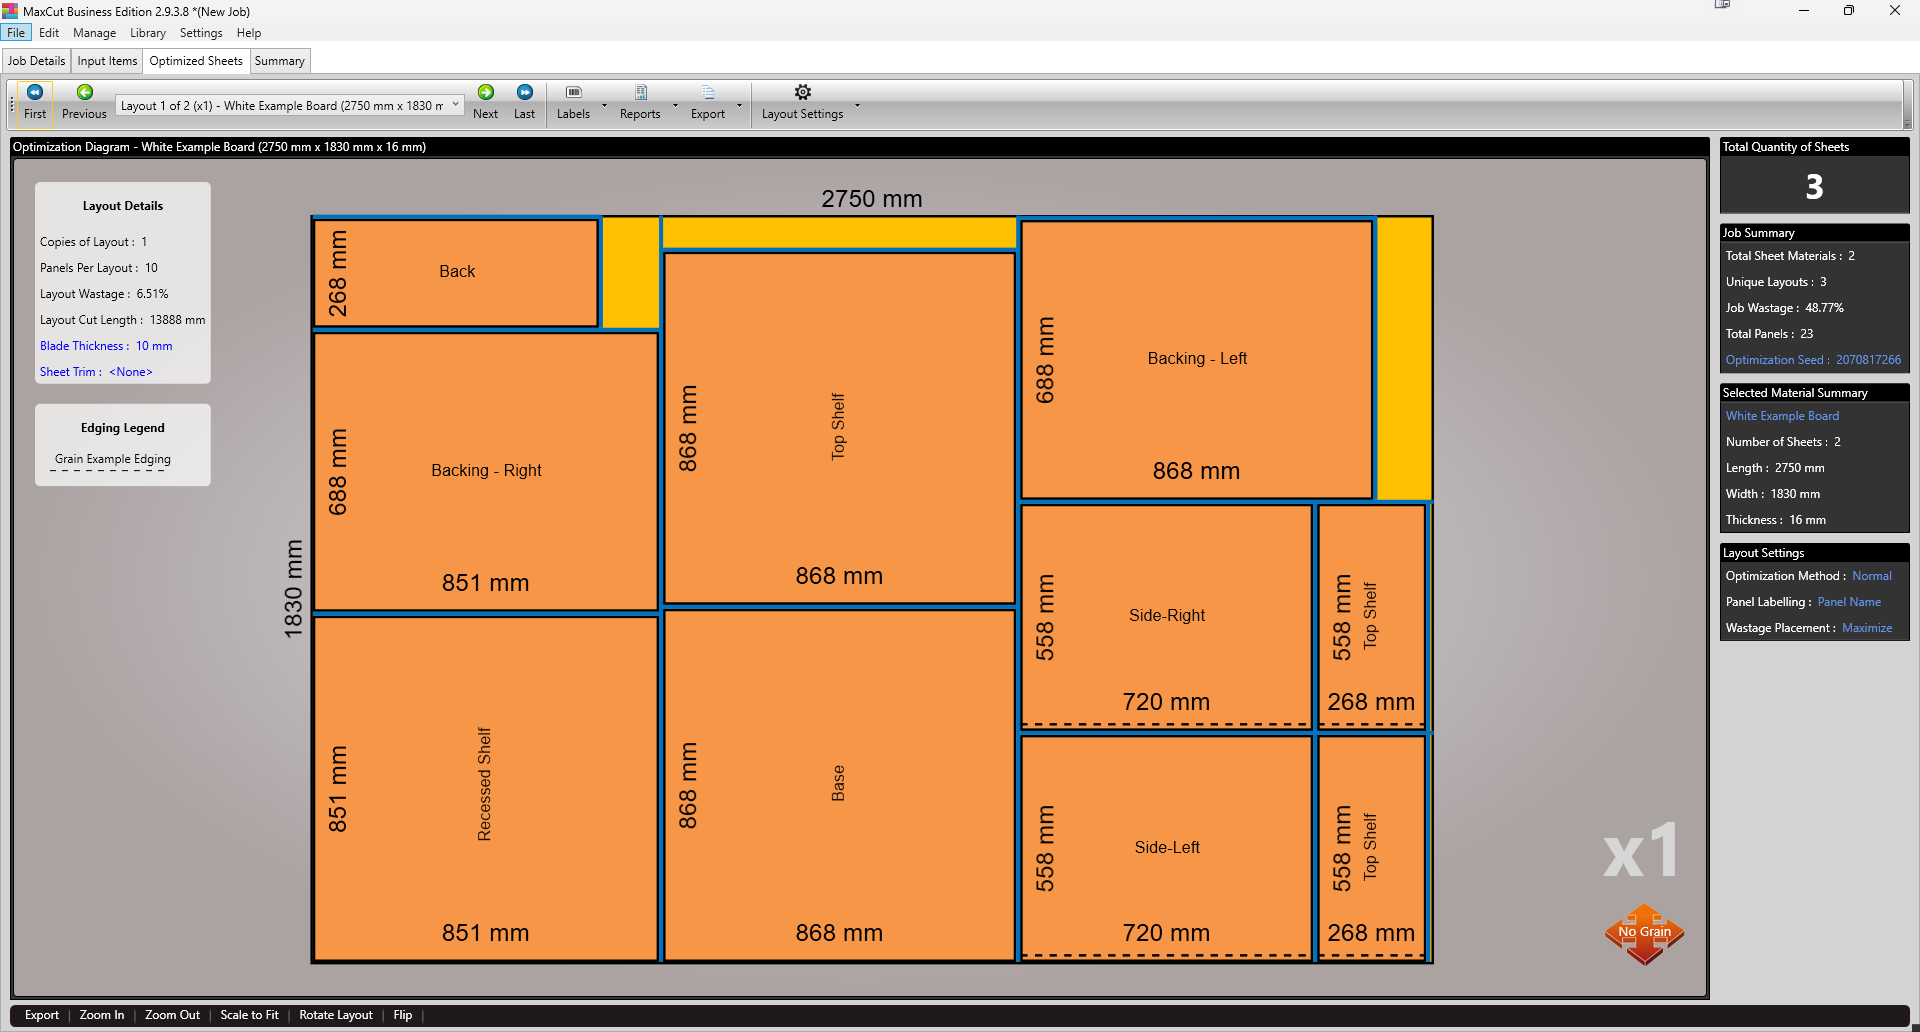The image size is (1920, 1032).
Task: Click the yellow offcut beside Back panel
Action: click(x=630, y=272)
